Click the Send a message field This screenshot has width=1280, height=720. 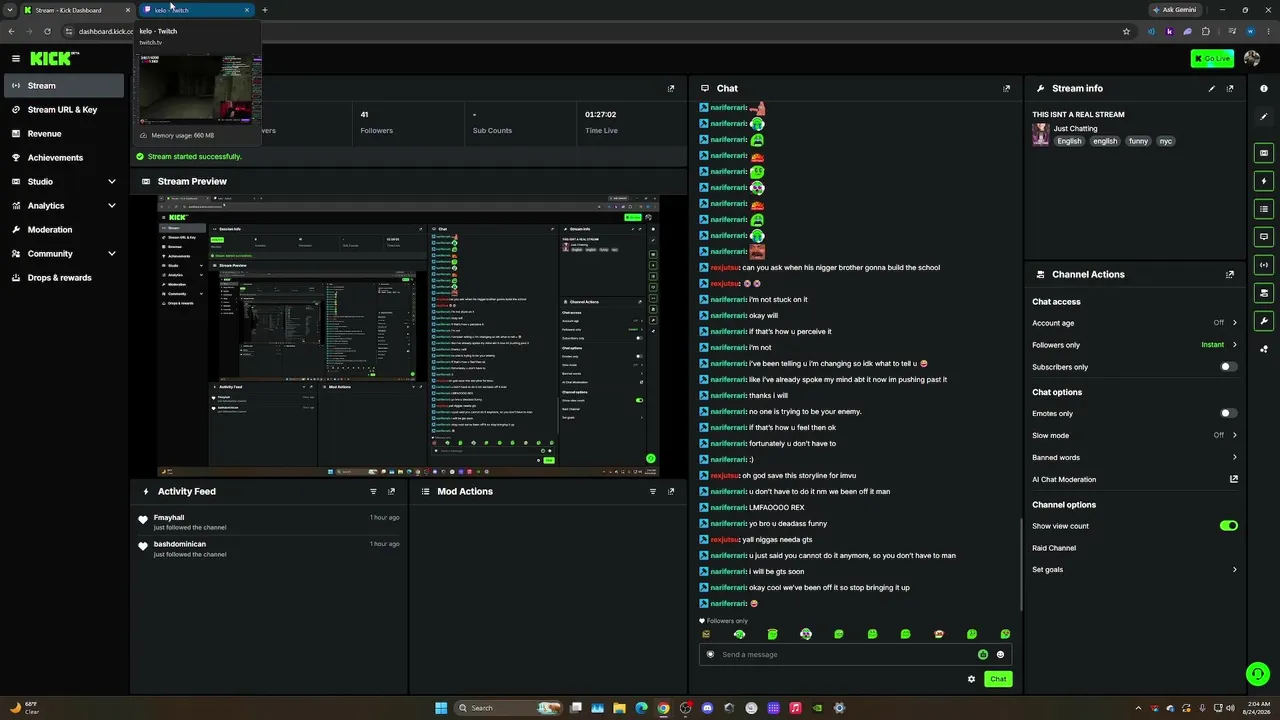click(855, 654)
